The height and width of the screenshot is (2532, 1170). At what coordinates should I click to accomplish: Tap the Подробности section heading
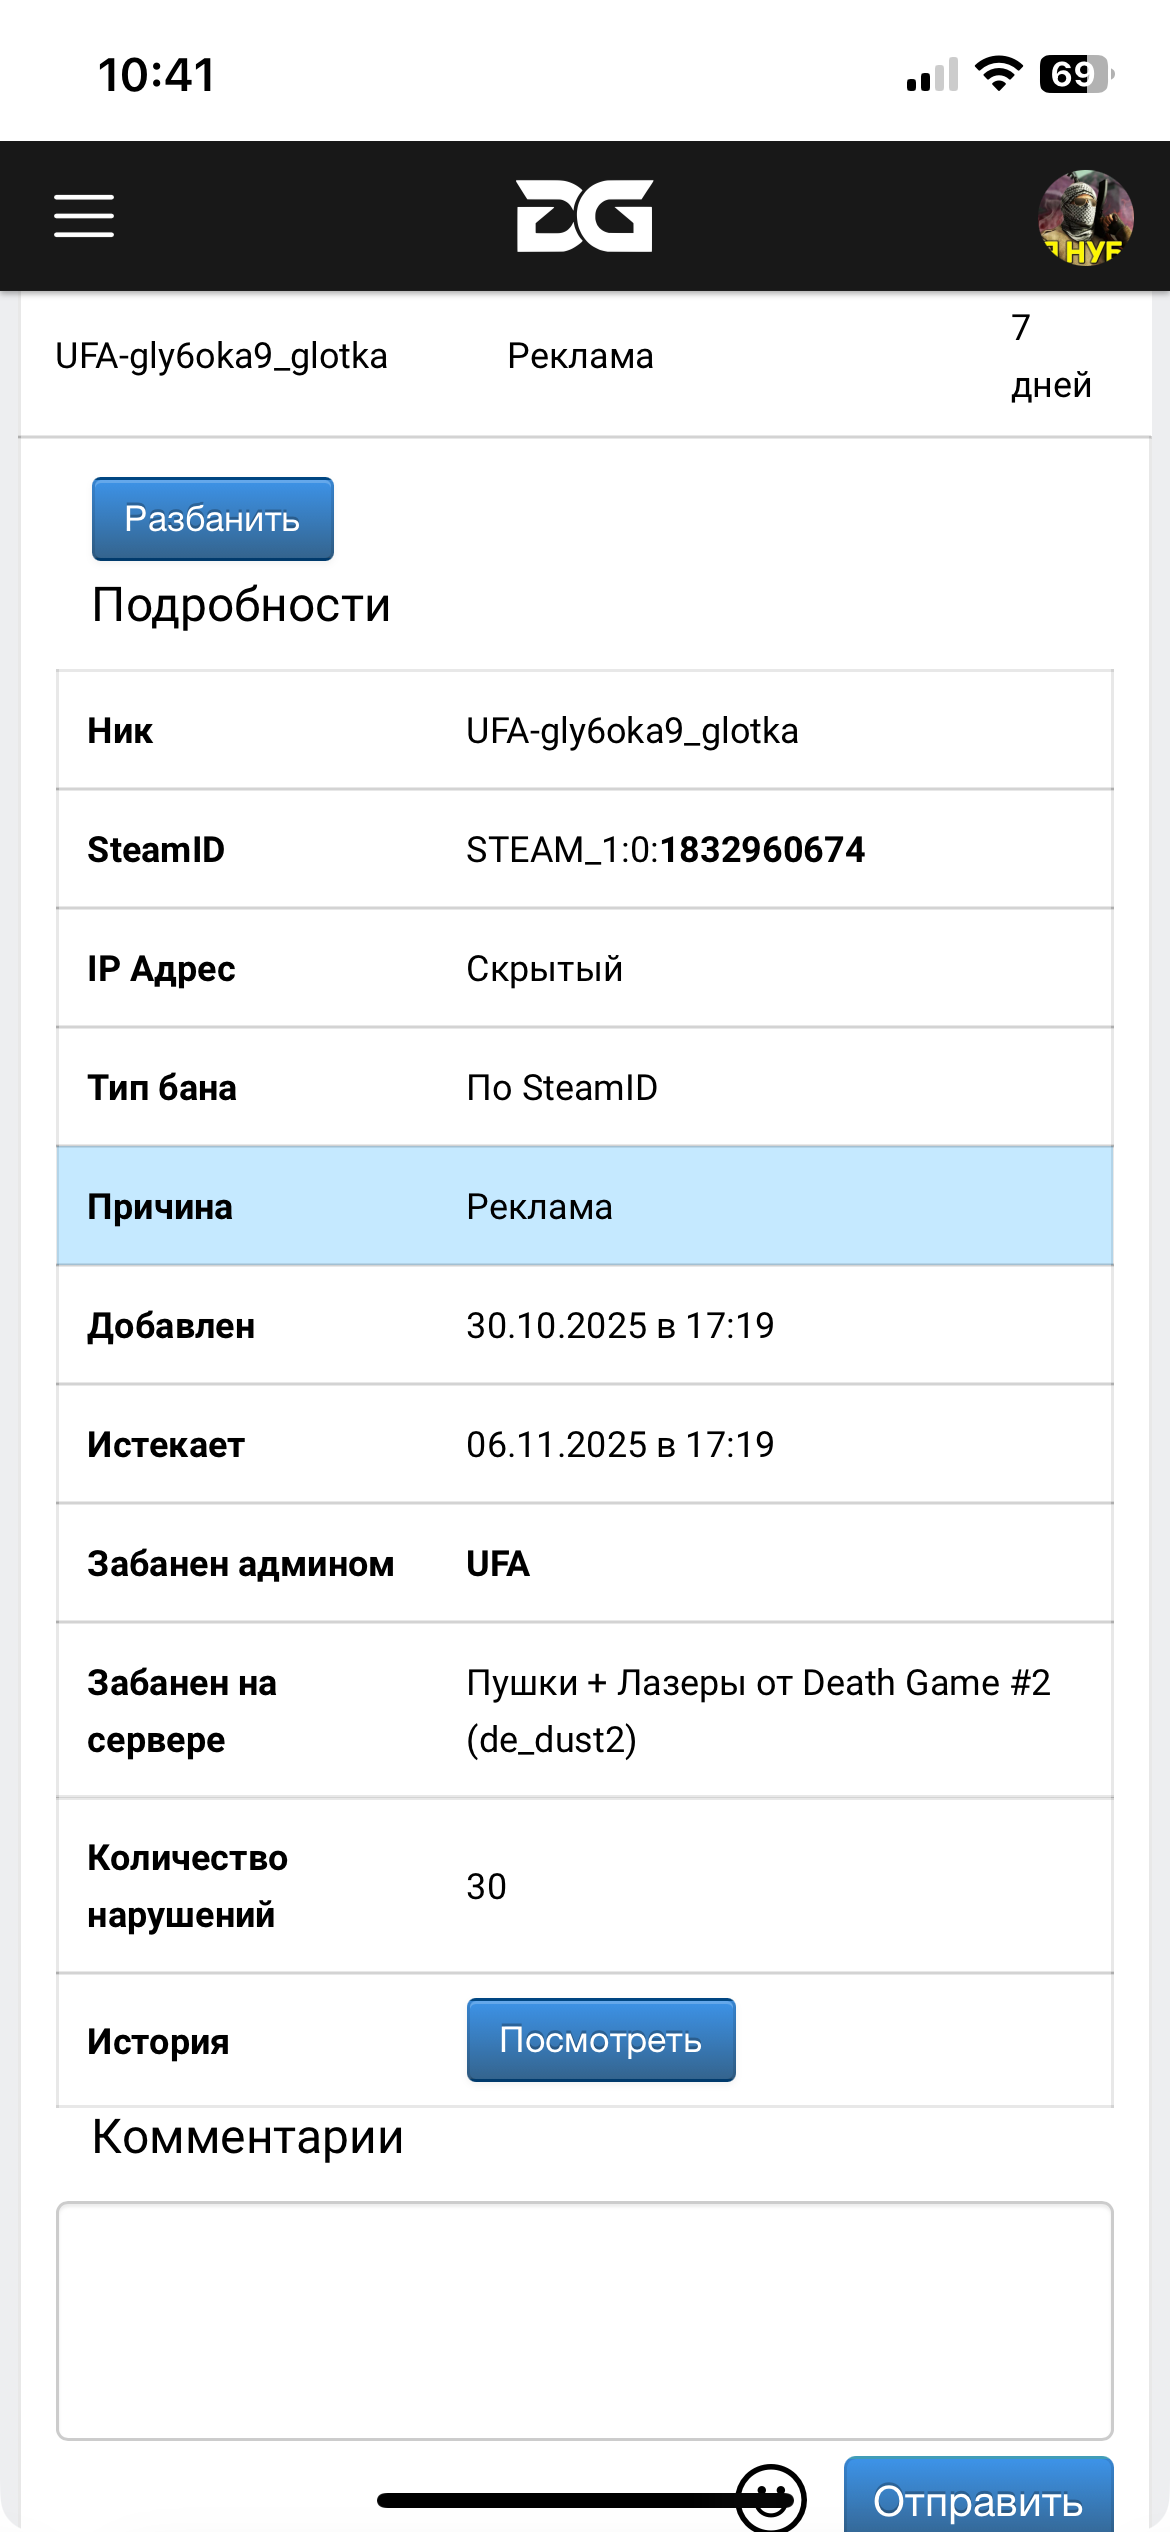click(x=241, y=605)
